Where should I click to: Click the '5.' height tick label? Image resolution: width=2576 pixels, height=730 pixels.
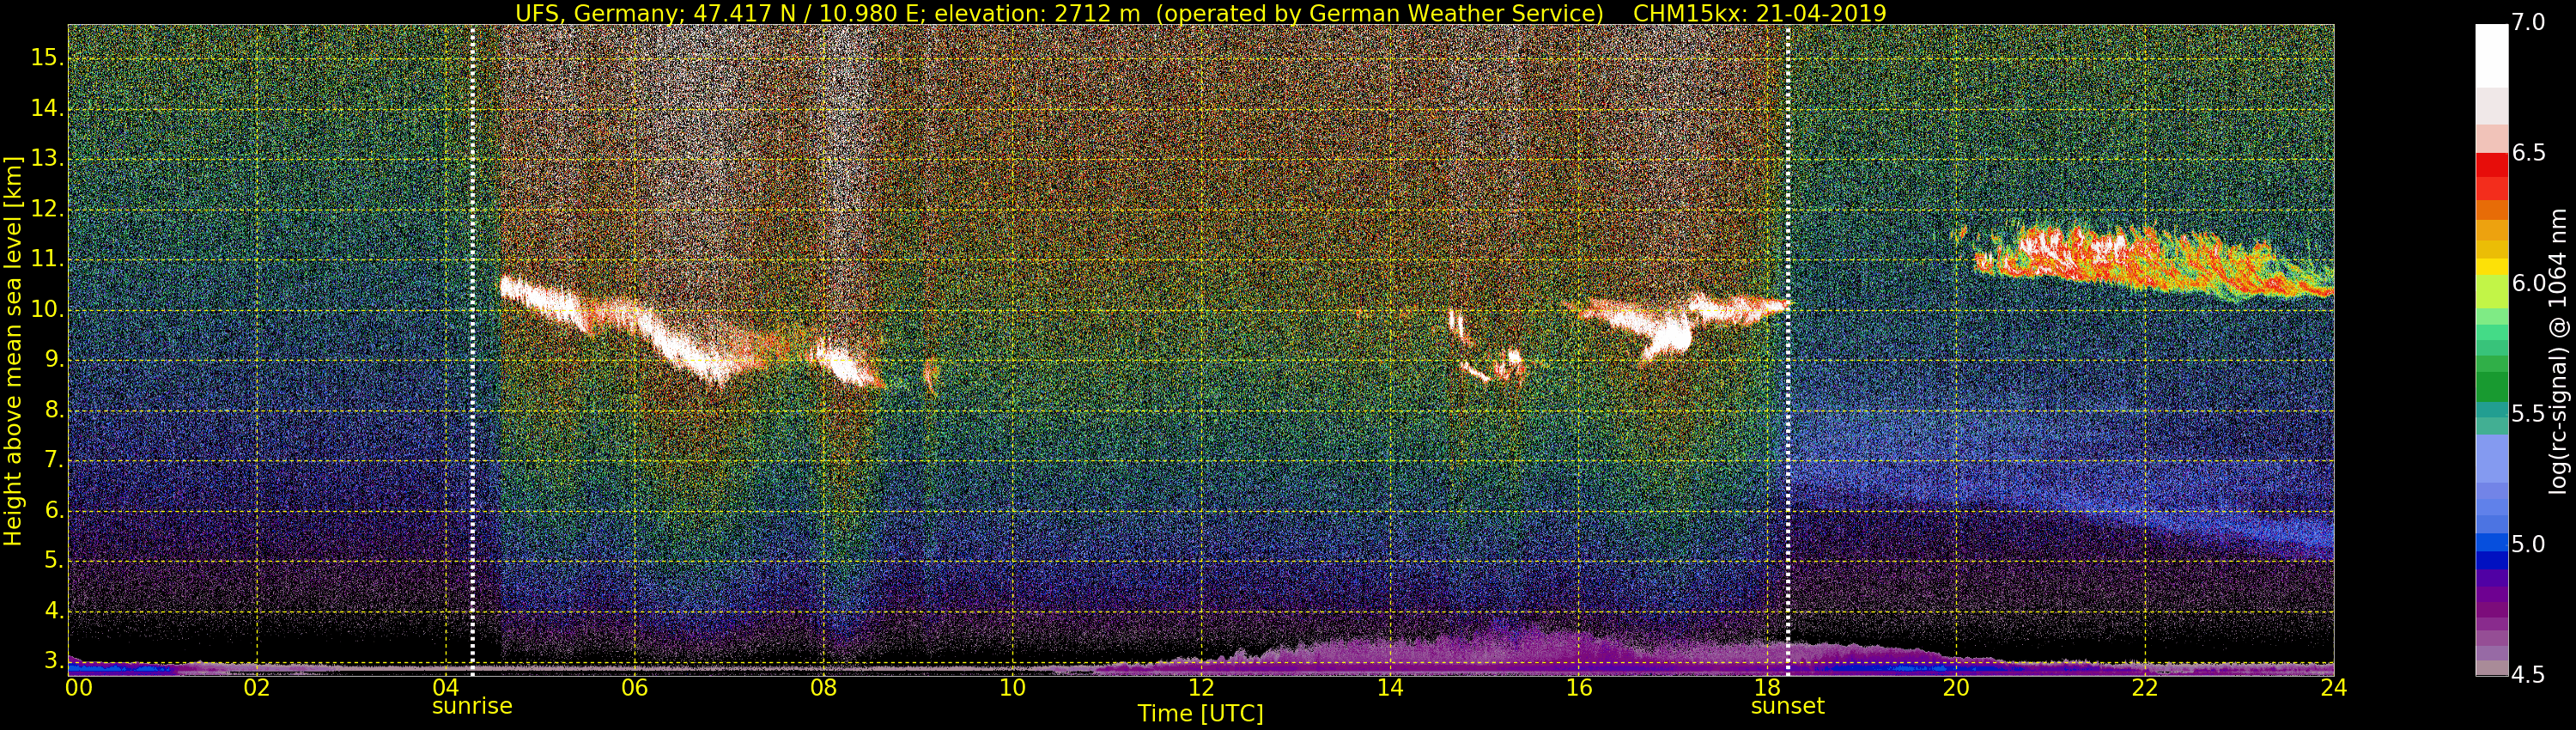(x=53, y=561)
